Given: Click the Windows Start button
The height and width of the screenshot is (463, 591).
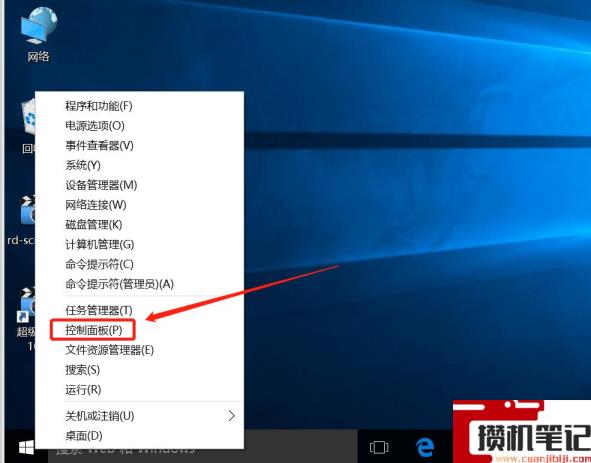Looking at the screenshot, I should tap(26, 448).
